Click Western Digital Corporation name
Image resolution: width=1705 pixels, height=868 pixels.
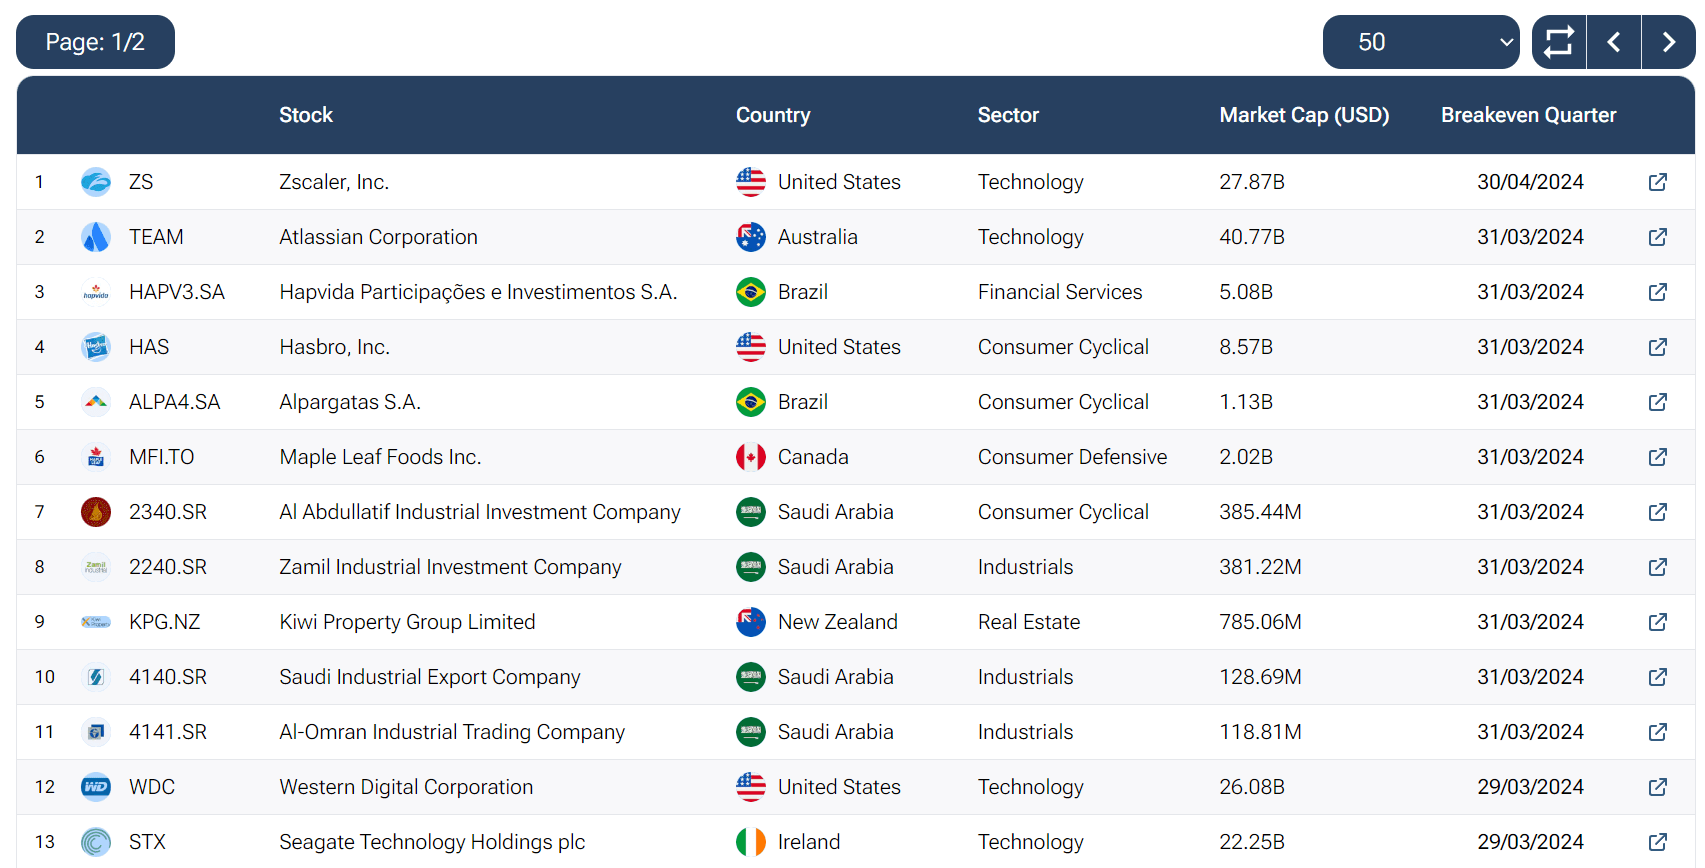[406, 787]
